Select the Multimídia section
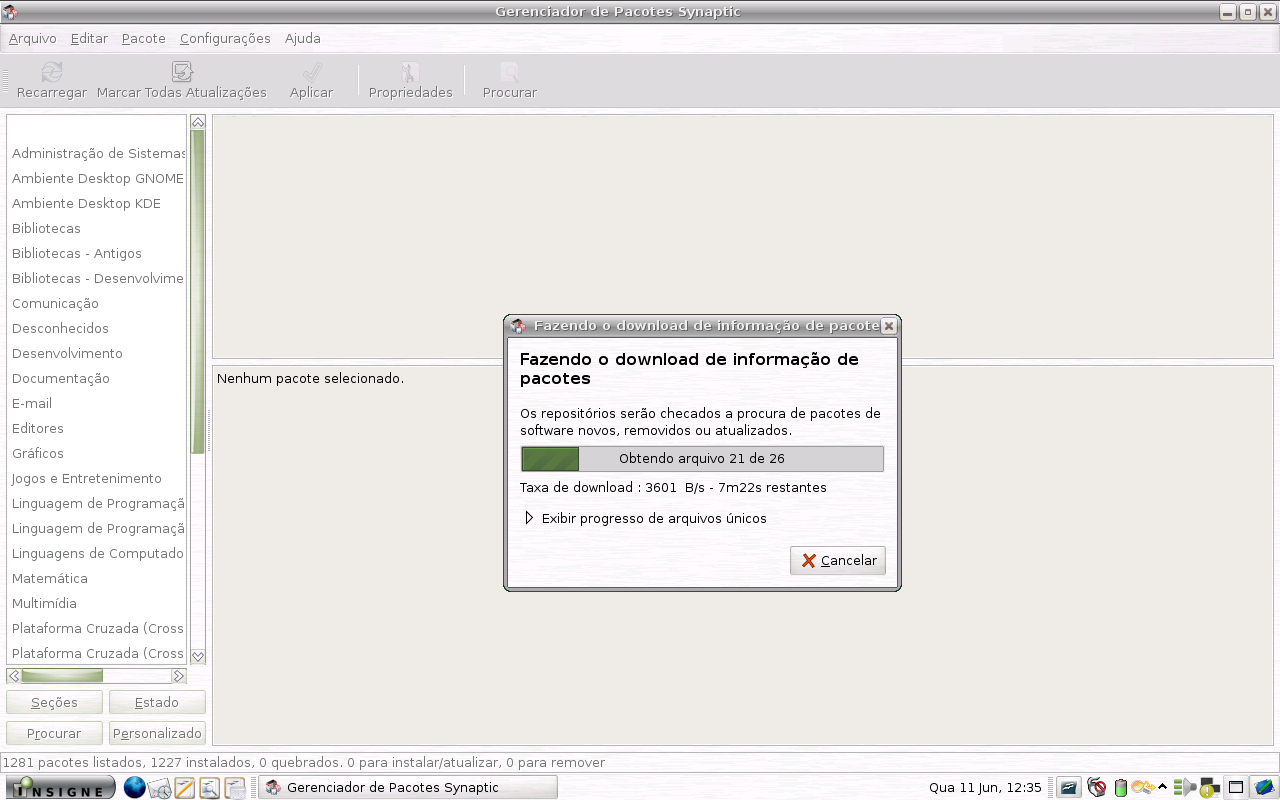 [x=97, y=603]
